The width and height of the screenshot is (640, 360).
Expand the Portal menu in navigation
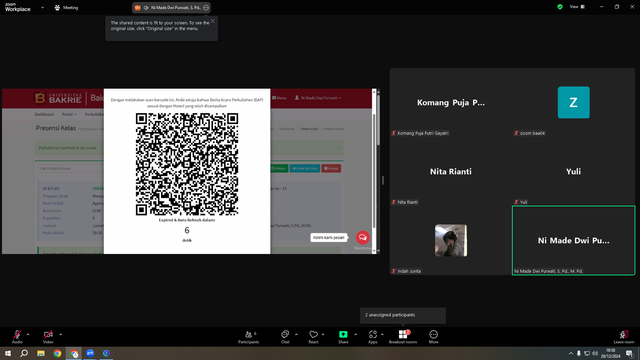coord(69,114)
